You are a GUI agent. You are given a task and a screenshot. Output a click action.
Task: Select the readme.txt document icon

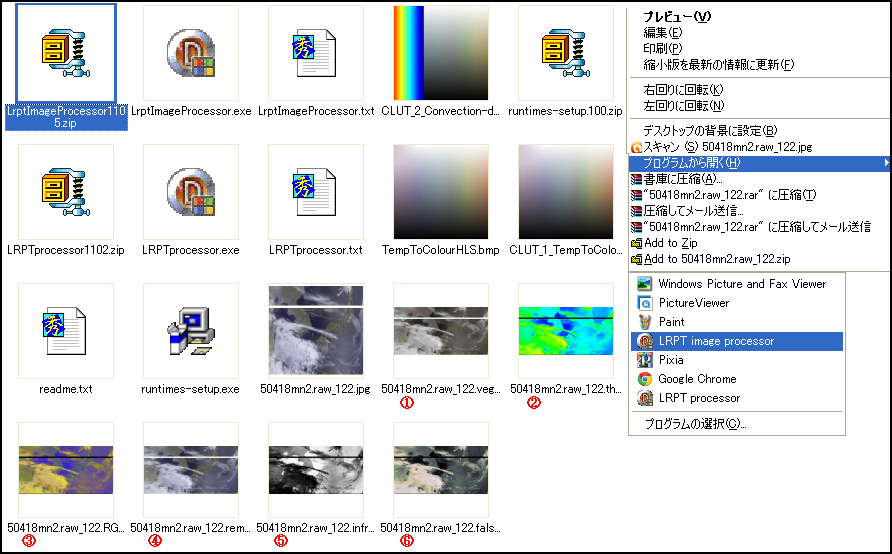66,331
